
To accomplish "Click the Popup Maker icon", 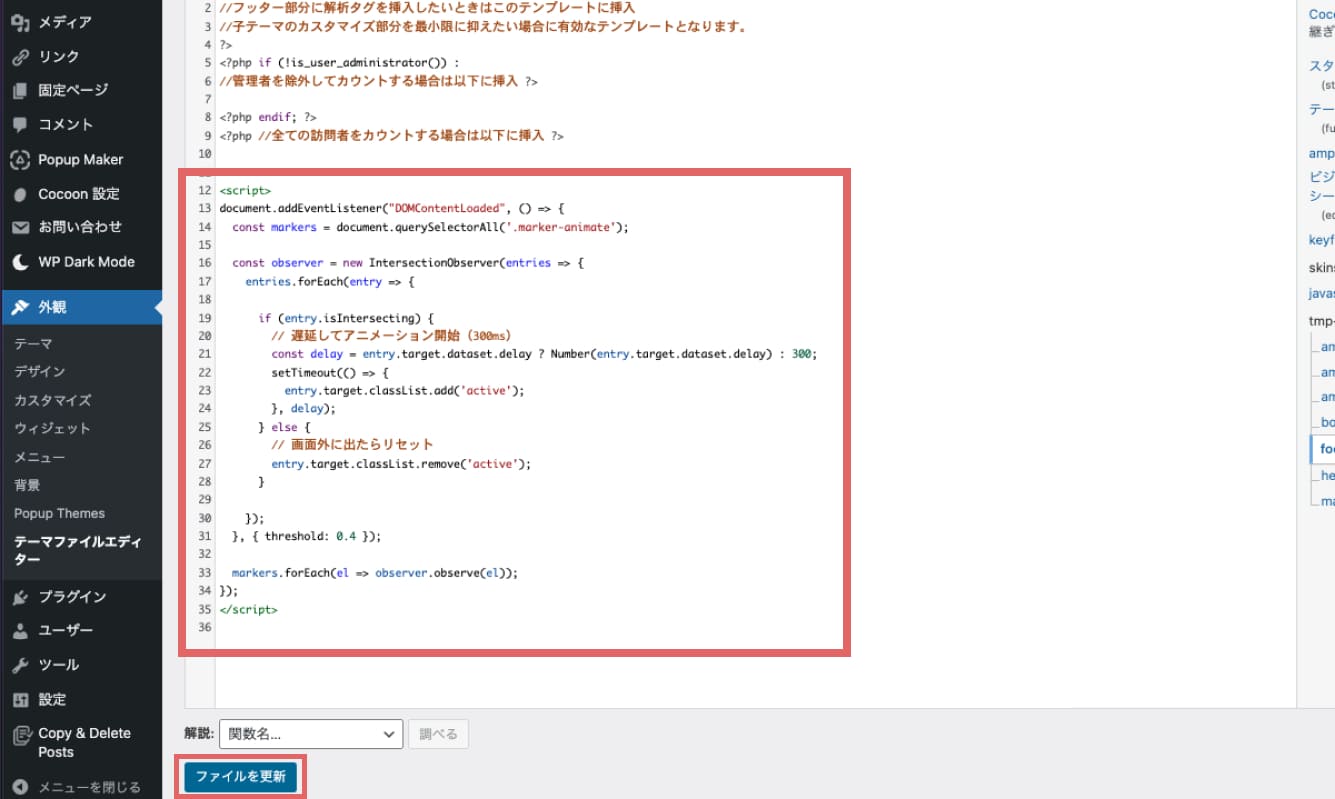I will click(x=20, y=160).
